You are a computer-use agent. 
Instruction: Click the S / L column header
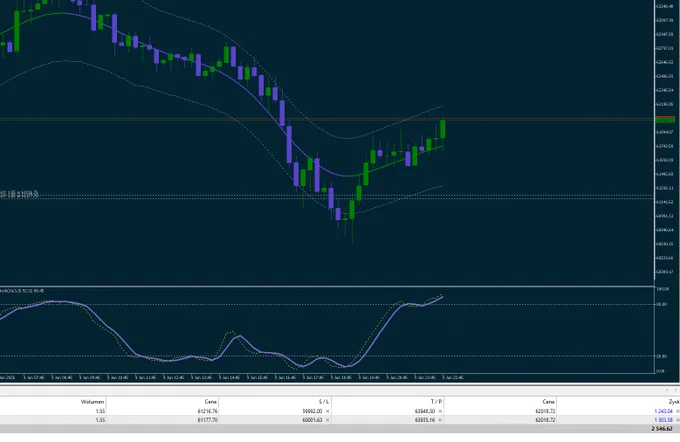pyautogui.click(x=324, y=402)
